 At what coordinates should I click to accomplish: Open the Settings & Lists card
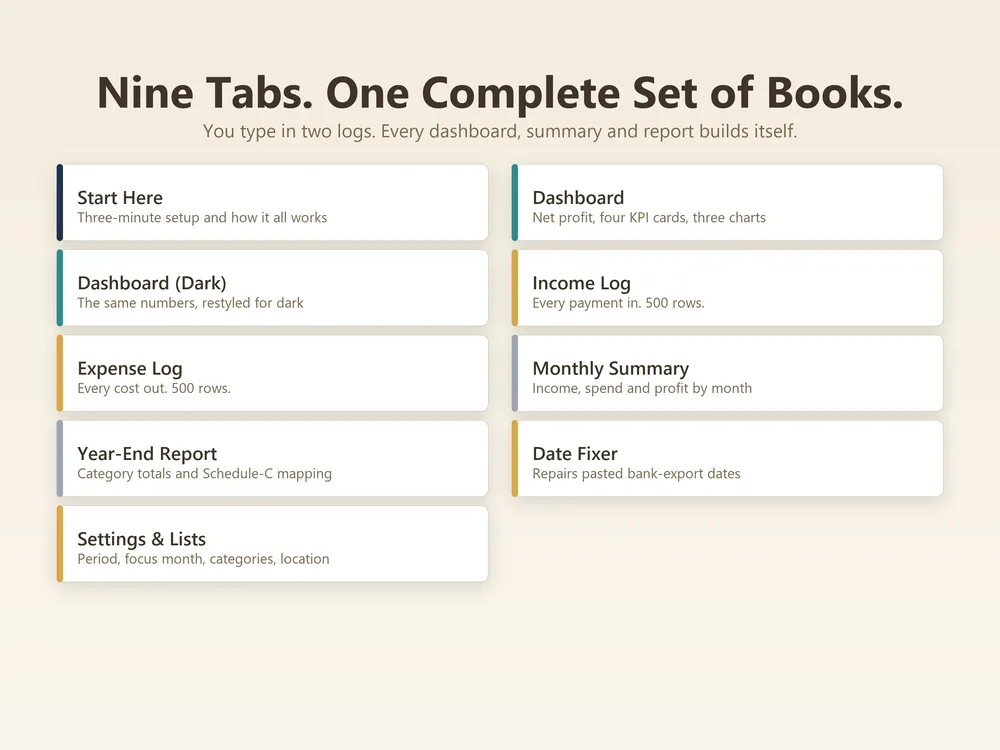point(272,544)
